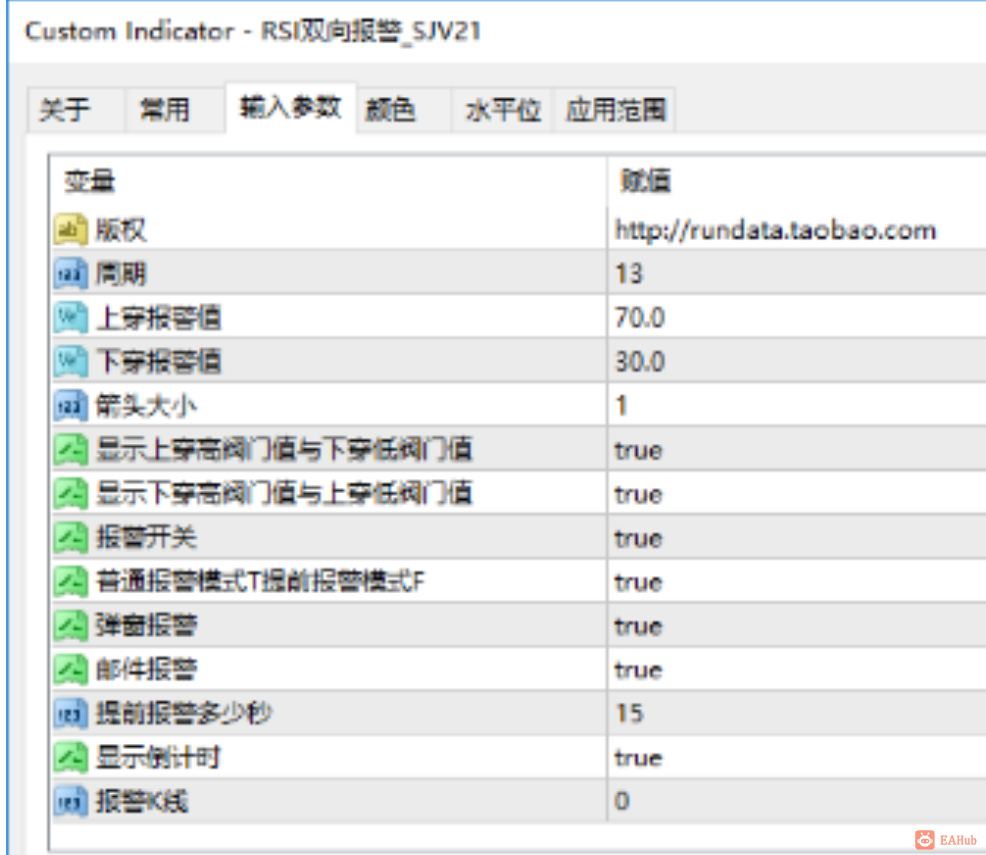Image resolution: width=986 pixels, height=855 pixels.
Task: Open the 应用范围 tab
Action: tap(614, 110)
